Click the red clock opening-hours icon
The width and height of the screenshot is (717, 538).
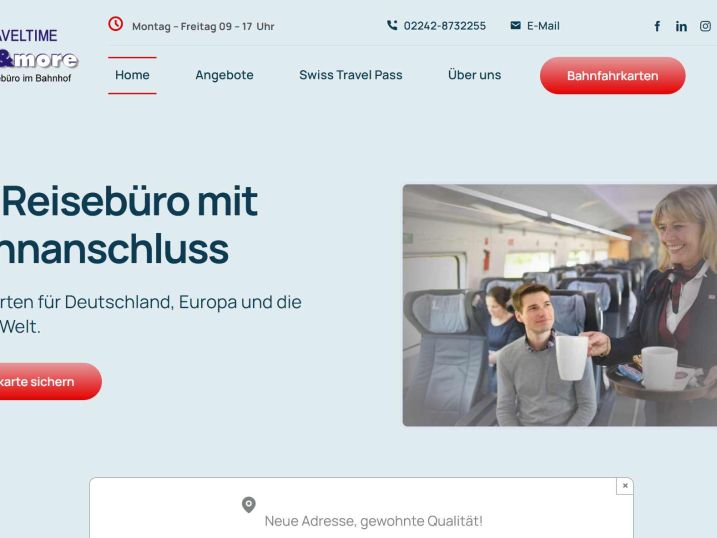pos(116,24)
